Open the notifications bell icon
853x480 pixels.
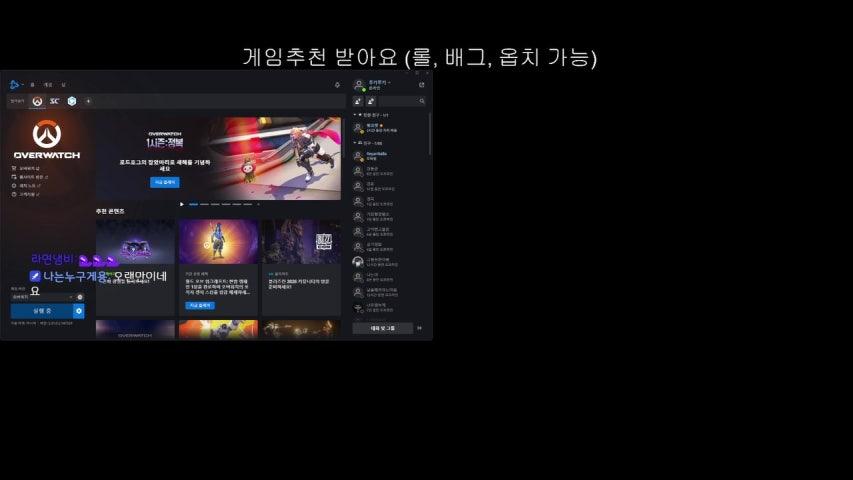click(x=337, y=85)
